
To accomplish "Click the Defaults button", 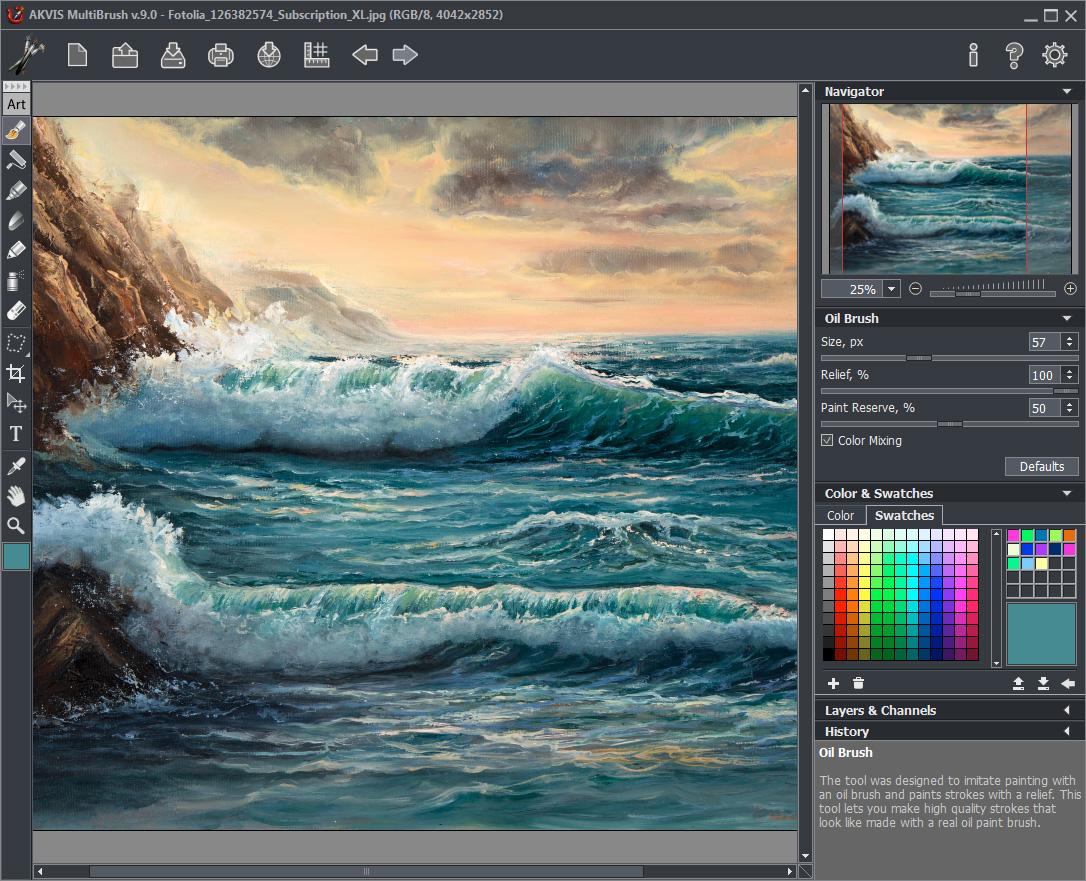I will tap(1041, 467).
